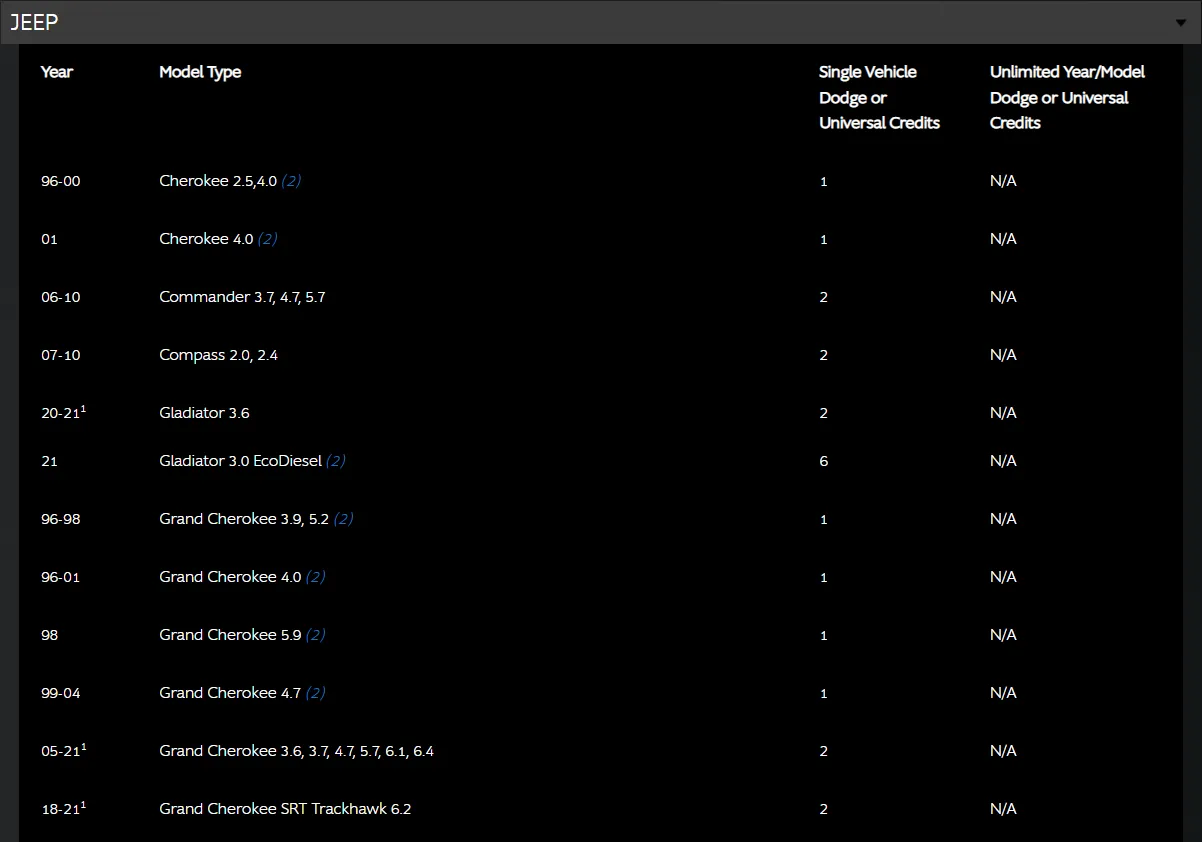Click credits value 1 in Grand Cherokee 5.9 row

click(x=824, y=636)
